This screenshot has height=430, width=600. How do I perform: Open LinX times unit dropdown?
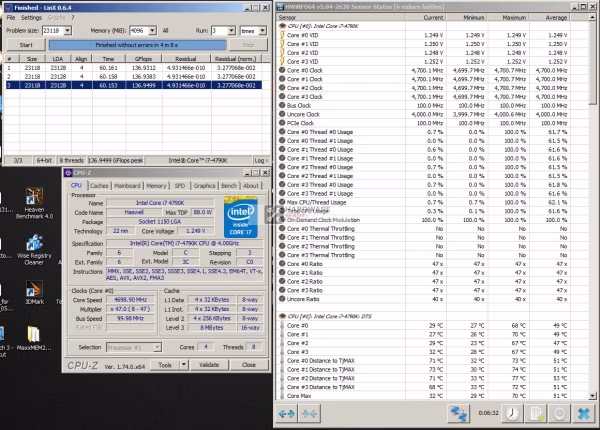pyautogui.click(x=262, y=31)
